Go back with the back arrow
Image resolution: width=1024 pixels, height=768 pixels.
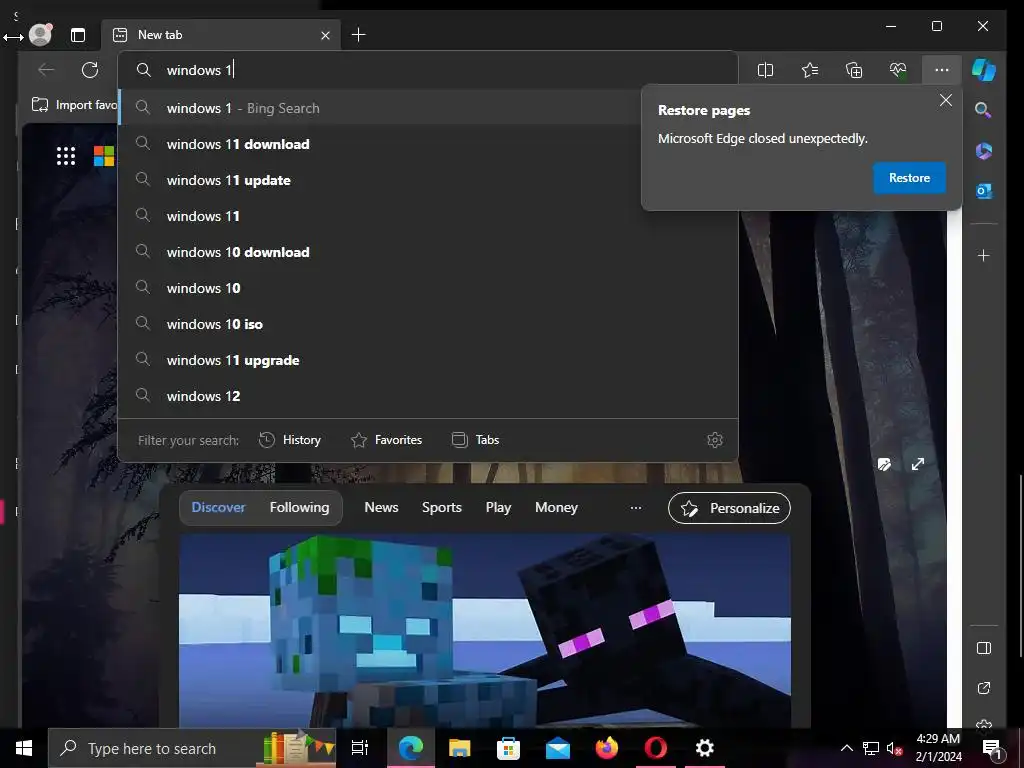pyautogui.click(x=46, y=70)
